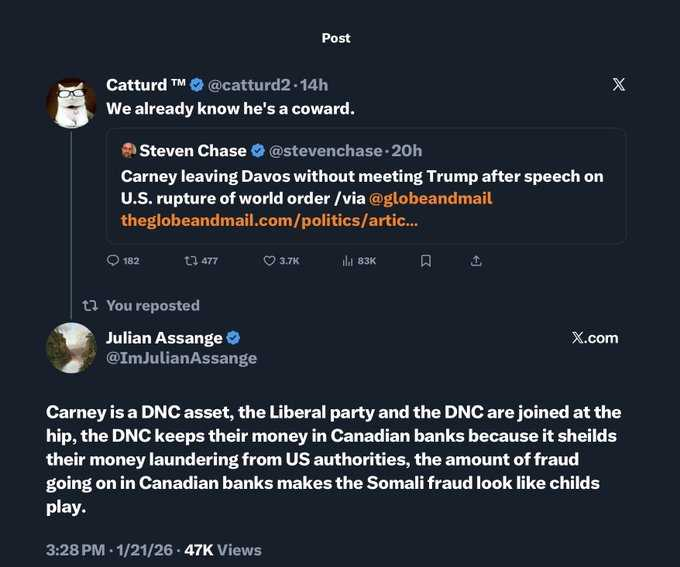This screenshot has height=567, width=680.
Task: Click the 3:28 PM timestamp
Action: click(x=77, y=549)
